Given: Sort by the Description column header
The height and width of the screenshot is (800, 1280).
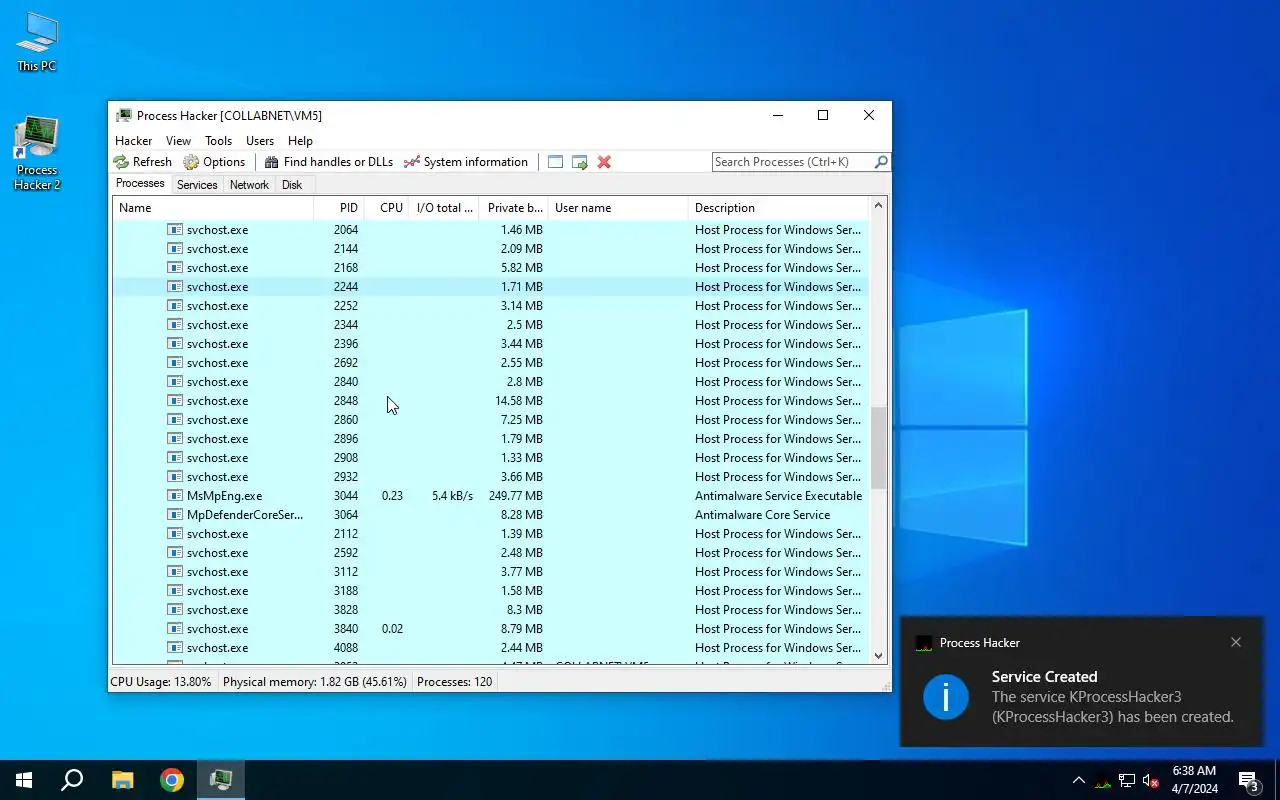Looking at the screenshot, I should 779,208.
